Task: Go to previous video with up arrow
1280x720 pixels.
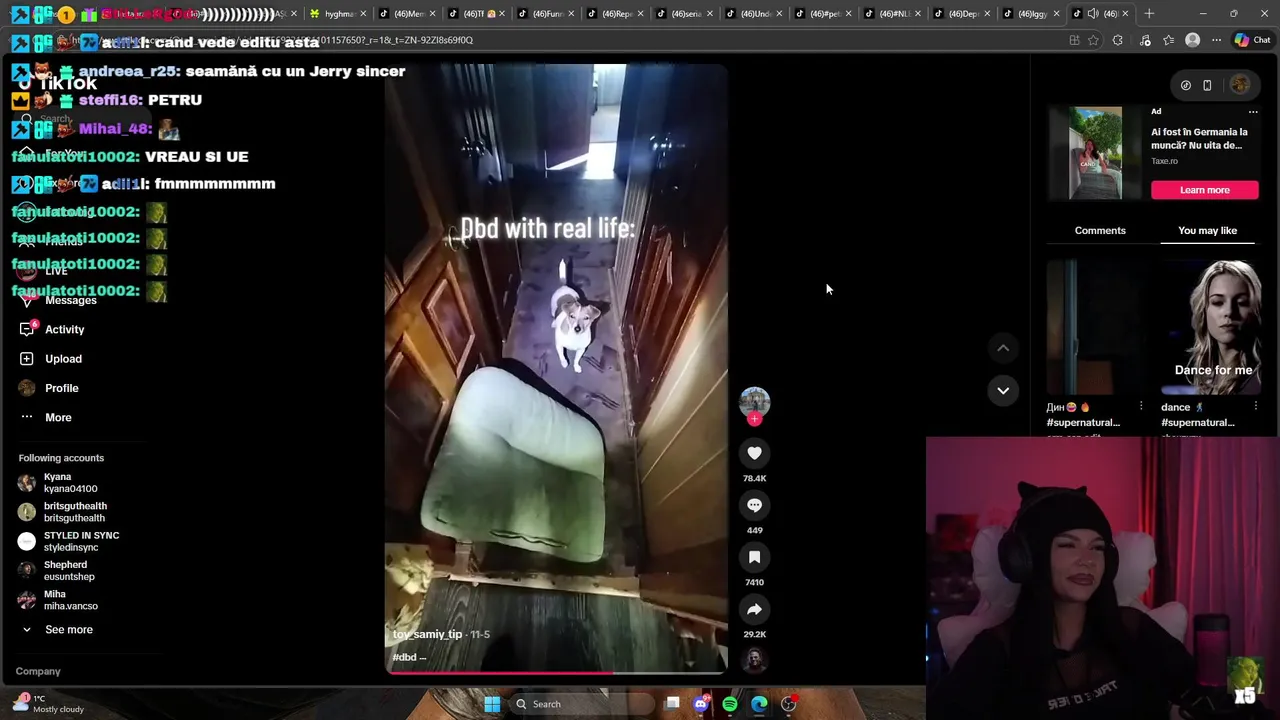Action: tap(1003, 347)
